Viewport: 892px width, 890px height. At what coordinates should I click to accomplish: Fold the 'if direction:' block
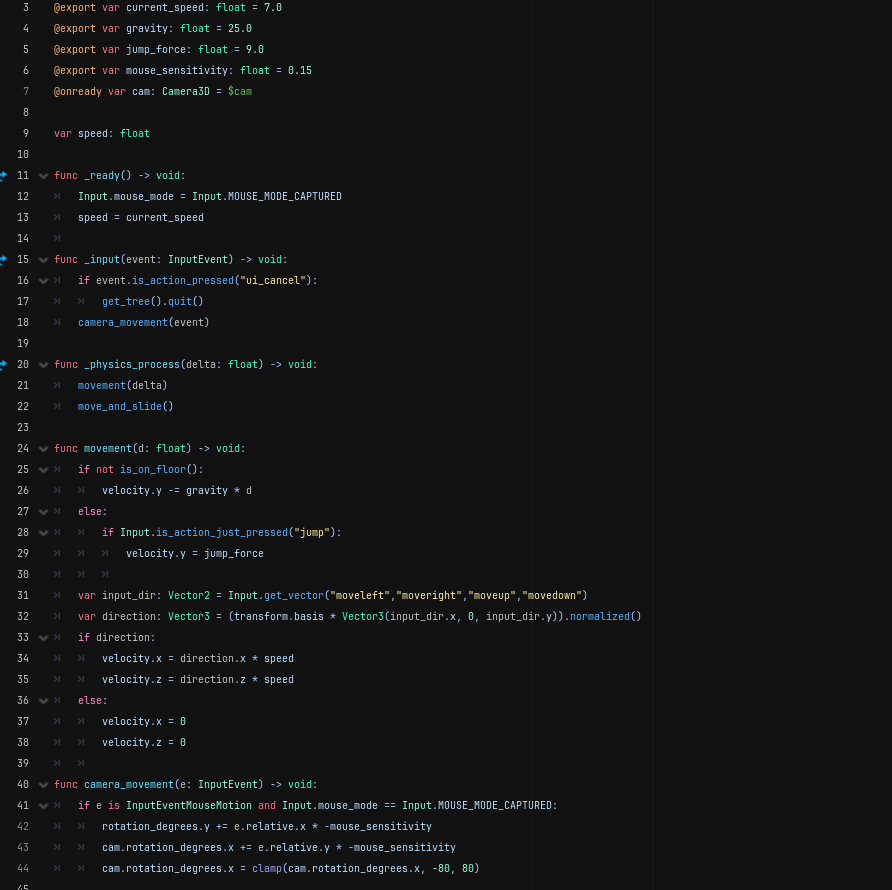(x=43, y=638)
